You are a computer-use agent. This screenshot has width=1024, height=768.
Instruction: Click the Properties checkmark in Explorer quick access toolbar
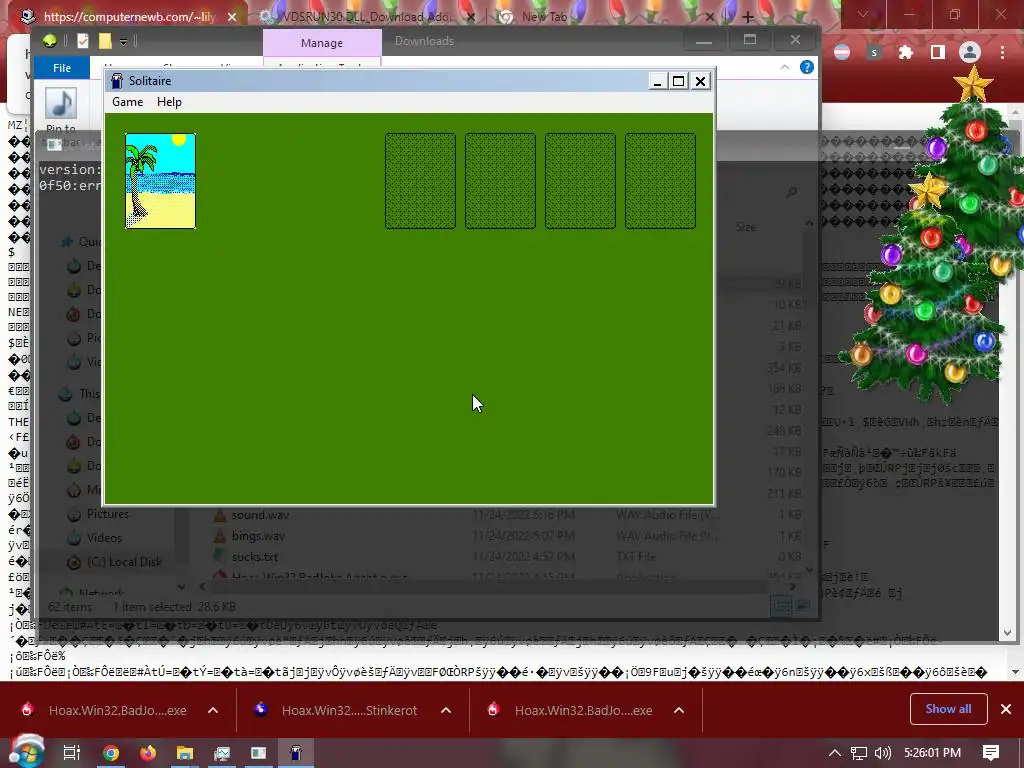coord(83,41)
